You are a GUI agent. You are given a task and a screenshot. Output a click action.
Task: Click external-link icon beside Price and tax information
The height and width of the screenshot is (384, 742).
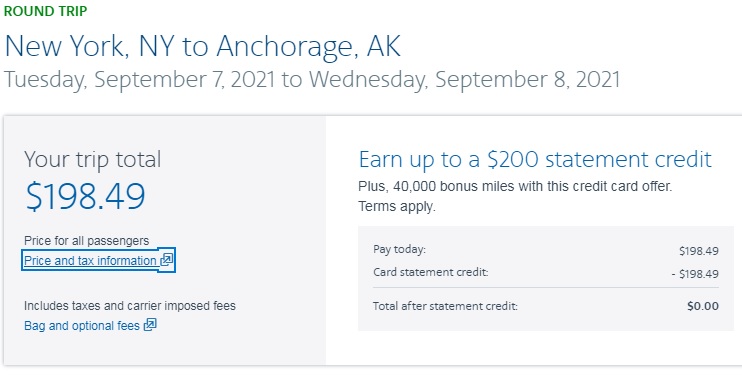pos(166,259)
